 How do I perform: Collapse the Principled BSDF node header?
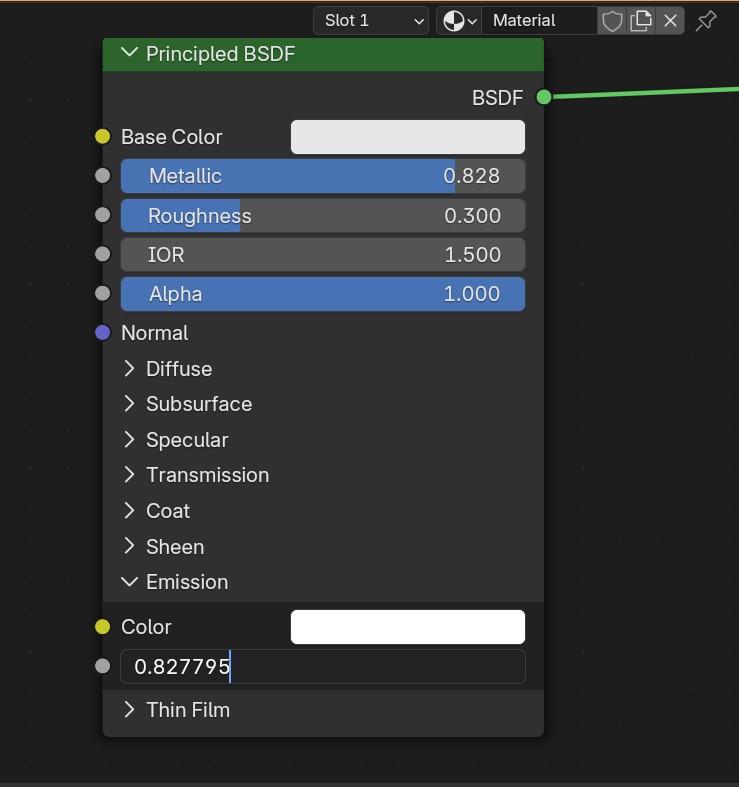point(129,54)
